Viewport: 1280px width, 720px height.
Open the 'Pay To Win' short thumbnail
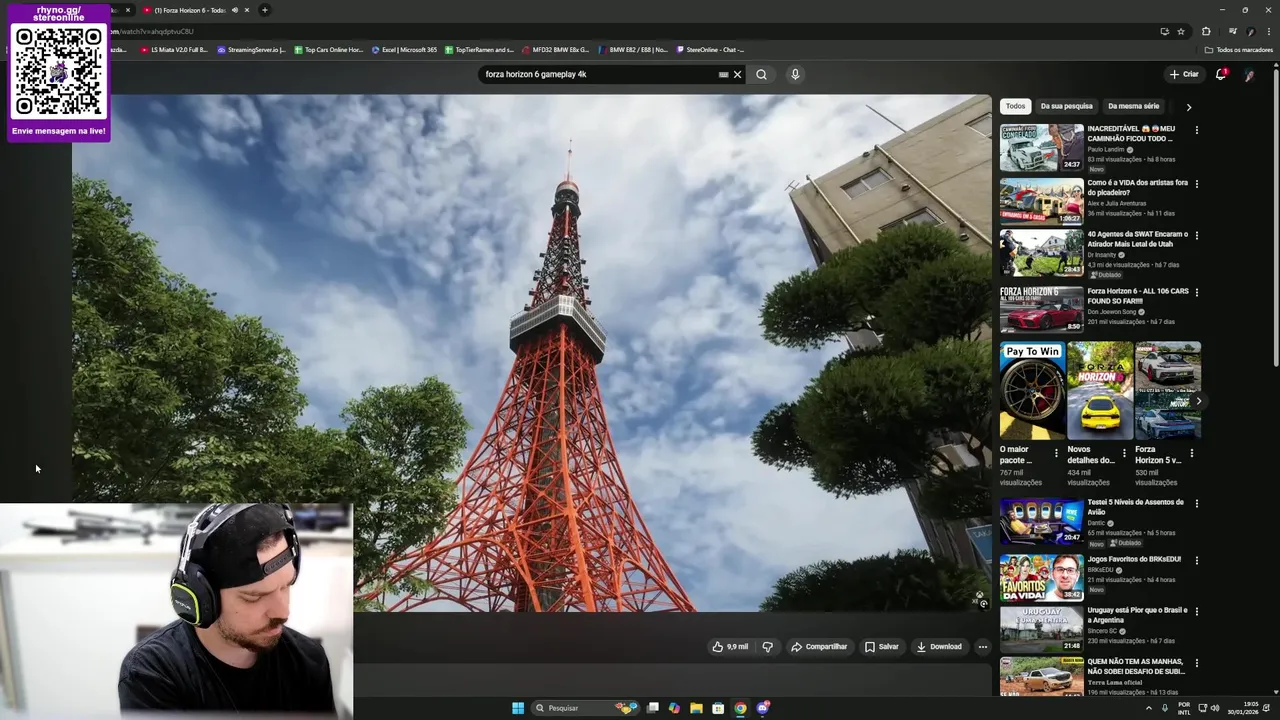point(1032,391)
